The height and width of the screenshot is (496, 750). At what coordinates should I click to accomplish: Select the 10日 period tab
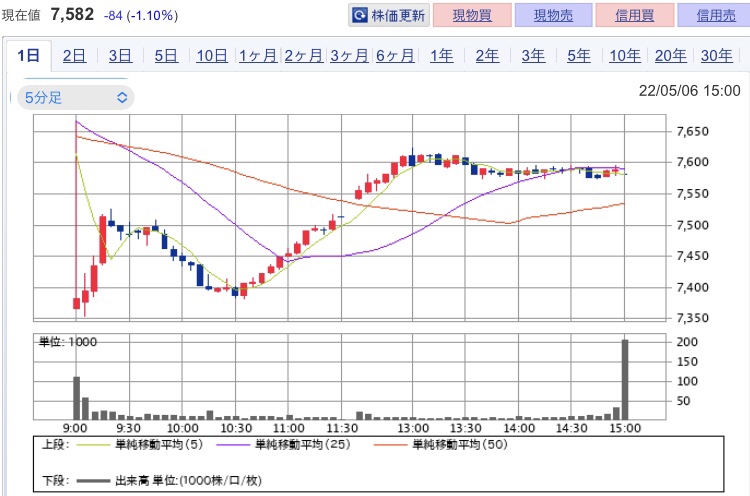click(212, 56)
